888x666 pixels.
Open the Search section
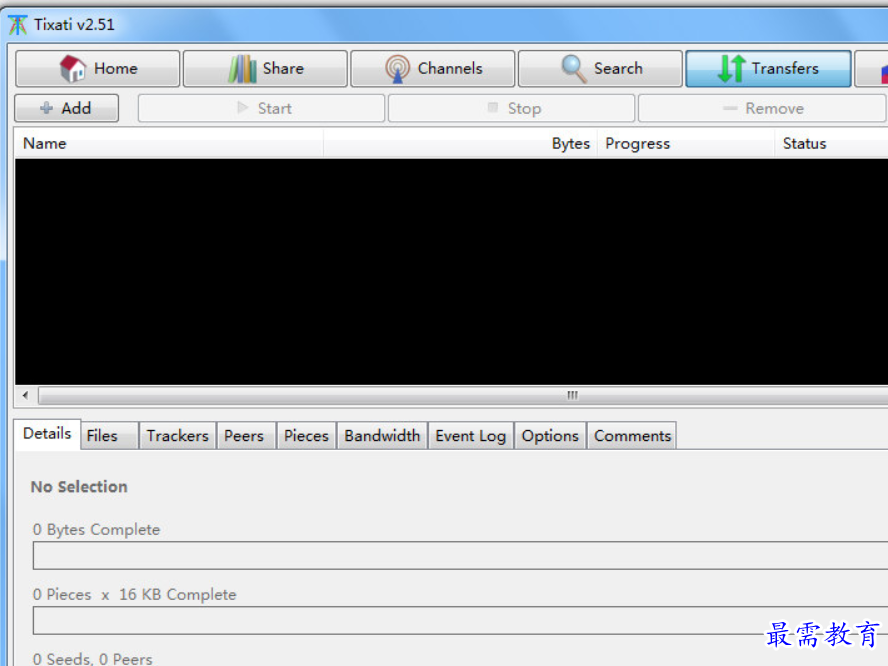click(600, 69)
